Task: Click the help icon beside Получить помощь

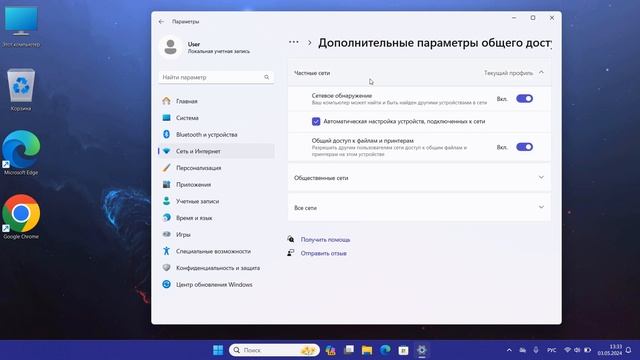Action: coord(291,239)
